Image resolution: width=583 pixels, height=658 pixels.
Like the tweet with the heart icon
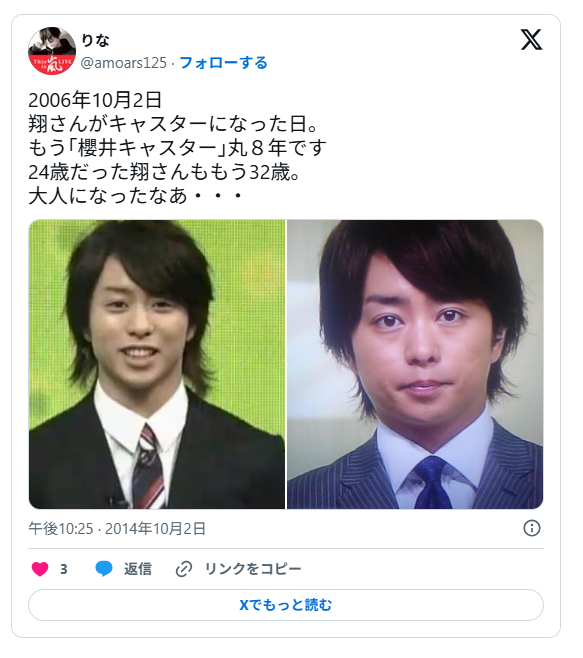pyautogui.click(x=40, y=569)
